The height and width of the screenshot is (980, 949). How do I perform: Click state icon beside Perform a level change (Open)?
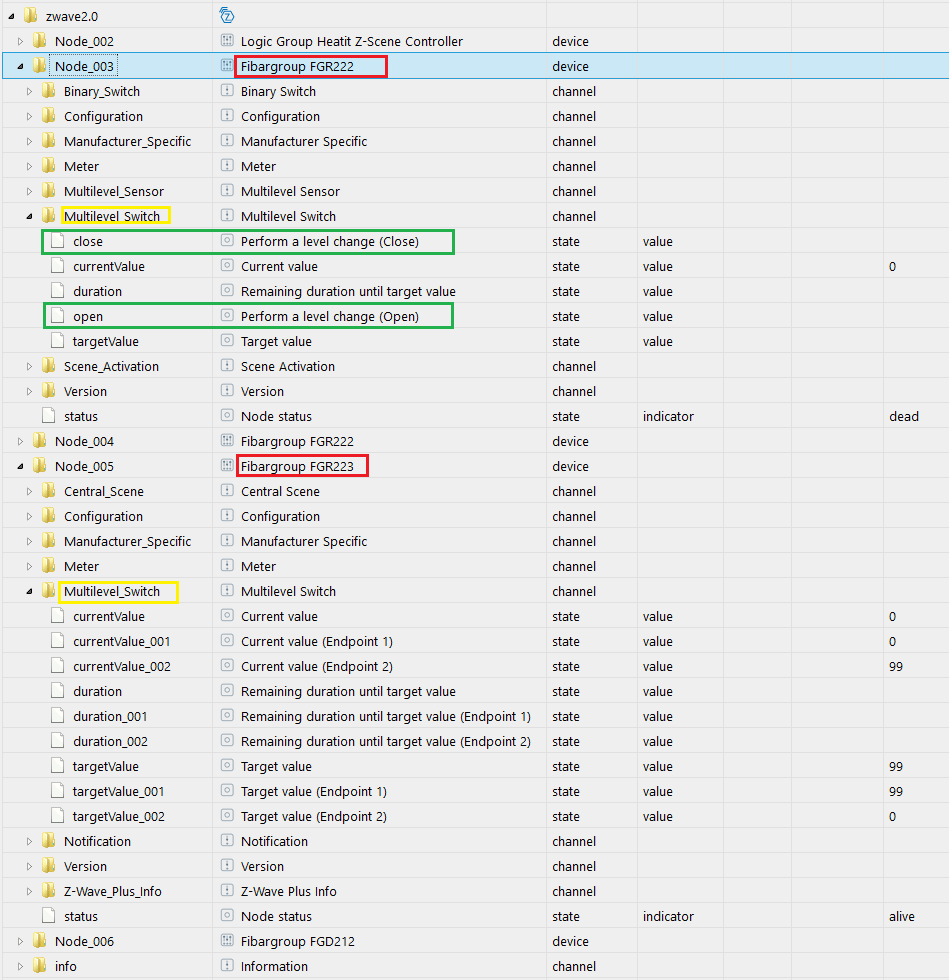click(x=227, y=316)
